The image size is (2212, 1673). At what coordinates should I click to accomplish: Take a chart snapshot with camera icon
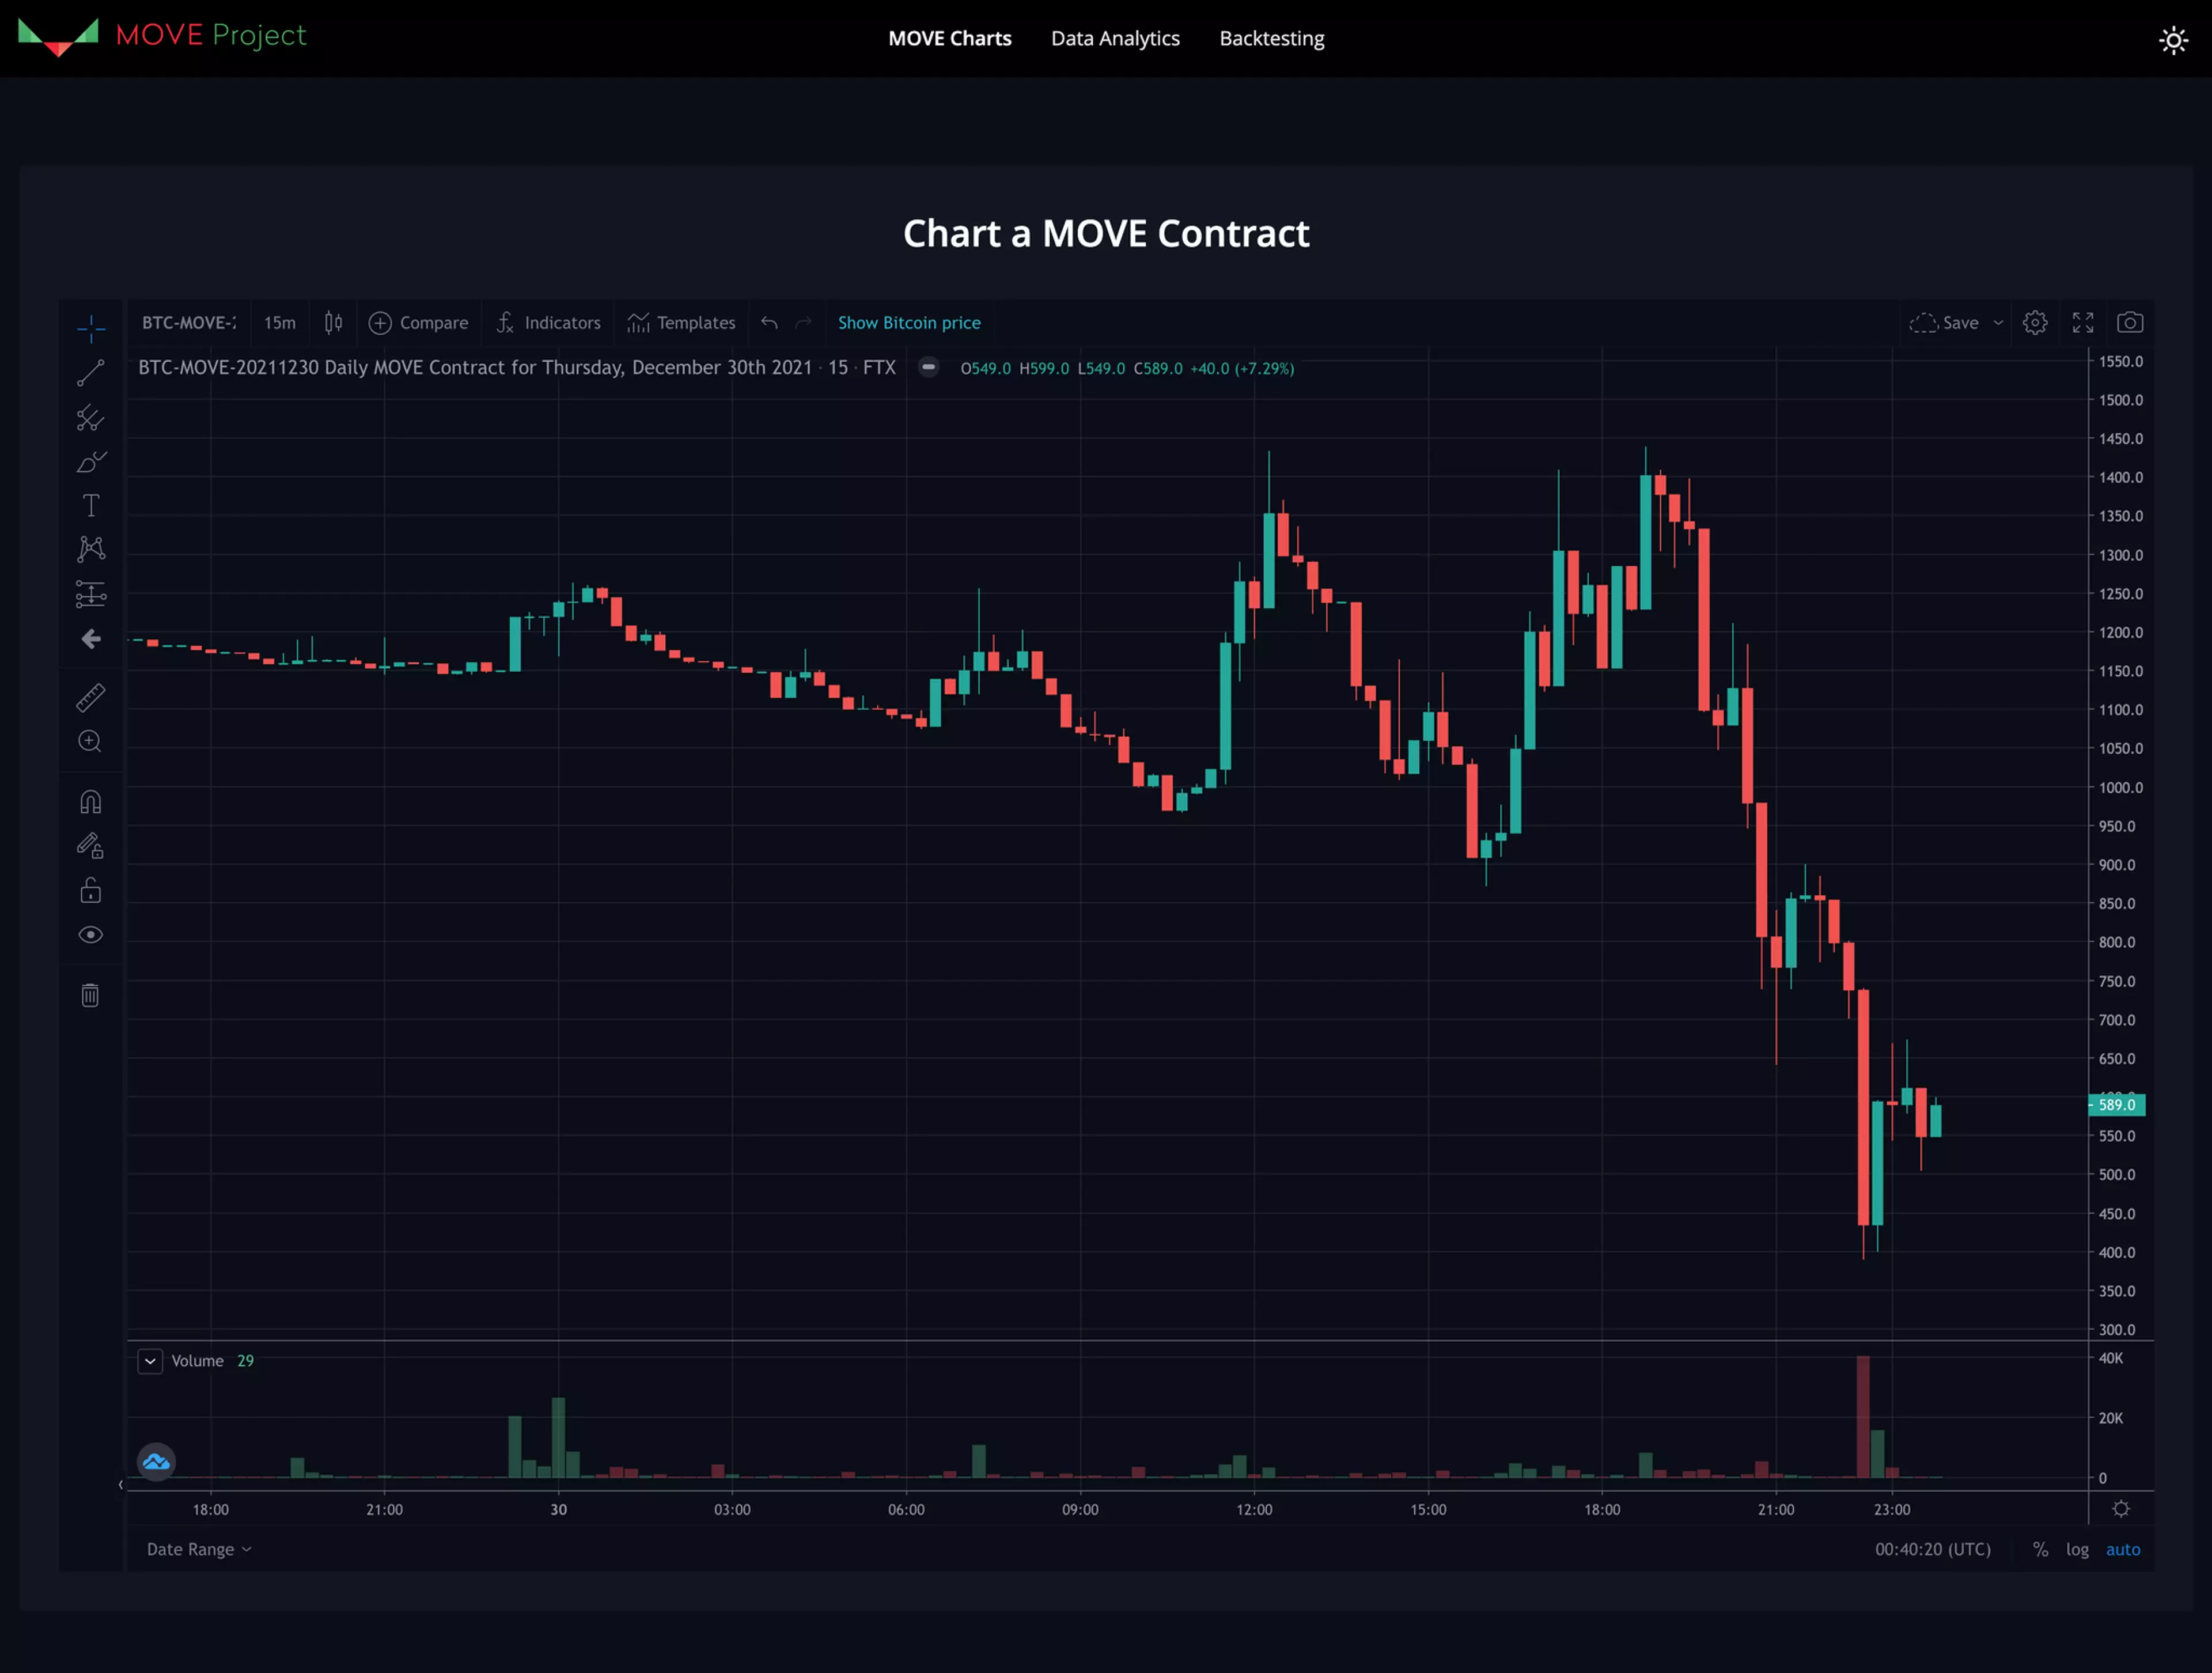(2130, 323)
